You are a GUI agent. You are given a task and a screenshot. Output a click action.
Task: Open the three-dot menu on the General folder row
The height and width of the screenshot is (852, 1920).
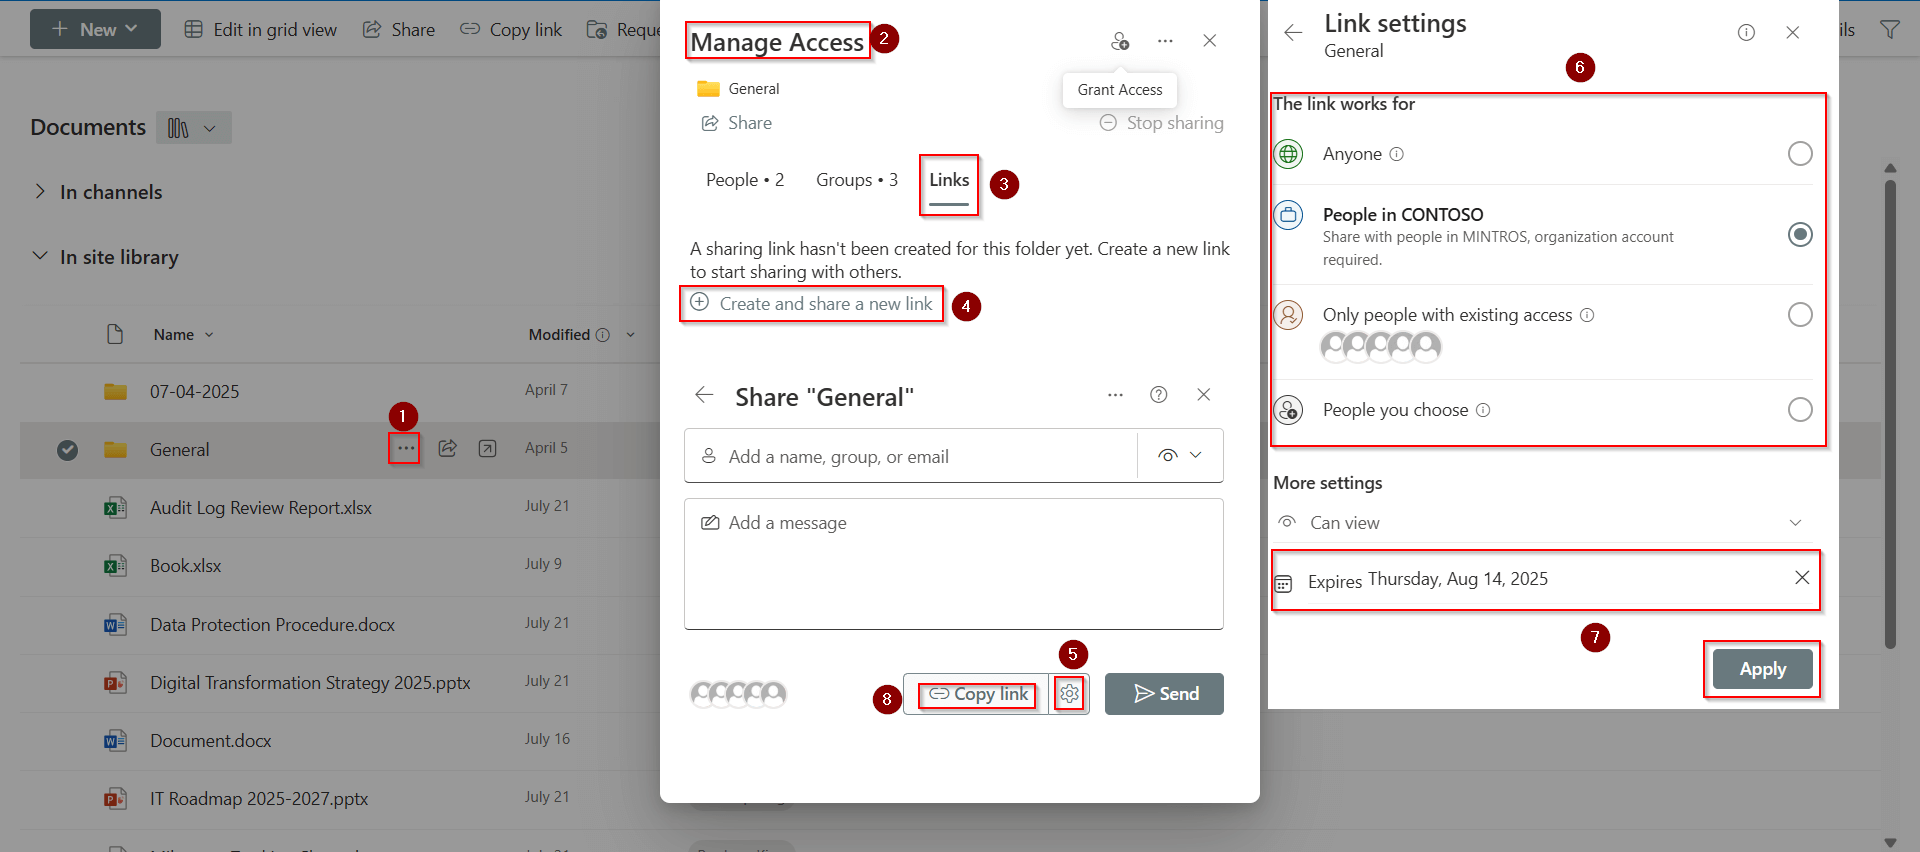tap(404, 449)
